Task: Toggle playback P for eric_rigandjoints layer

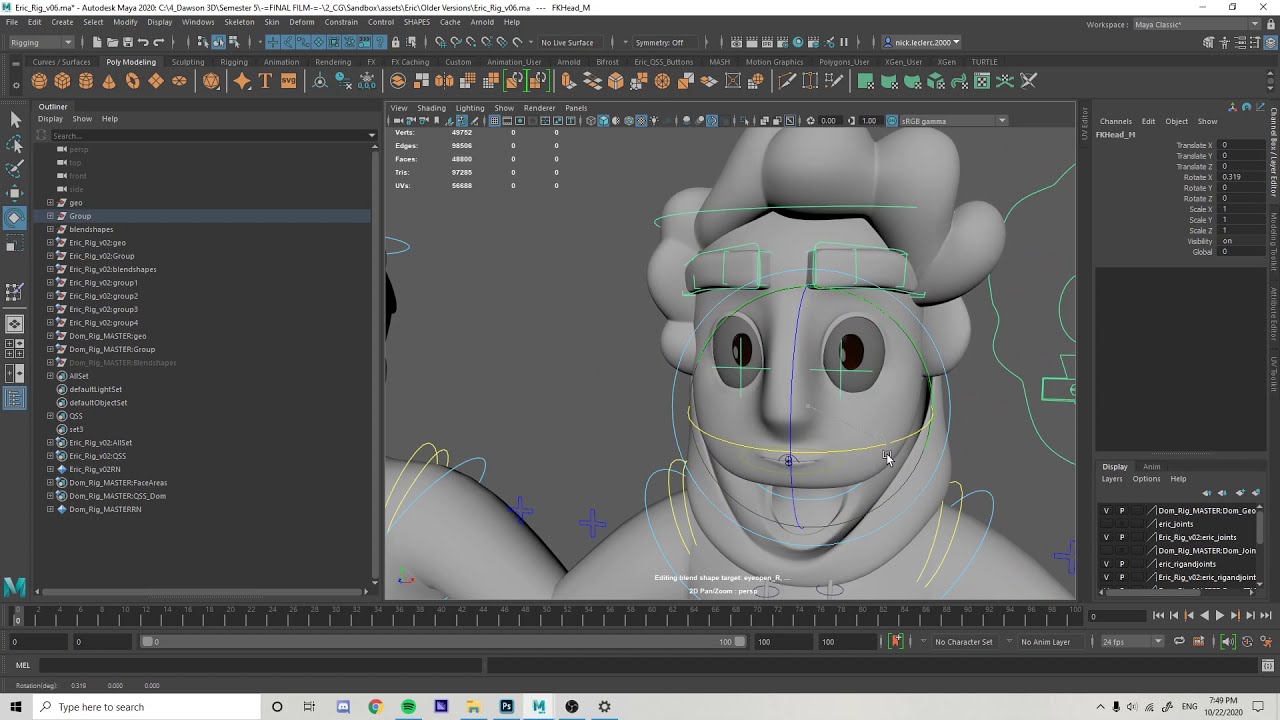Action: point(1121,564)
